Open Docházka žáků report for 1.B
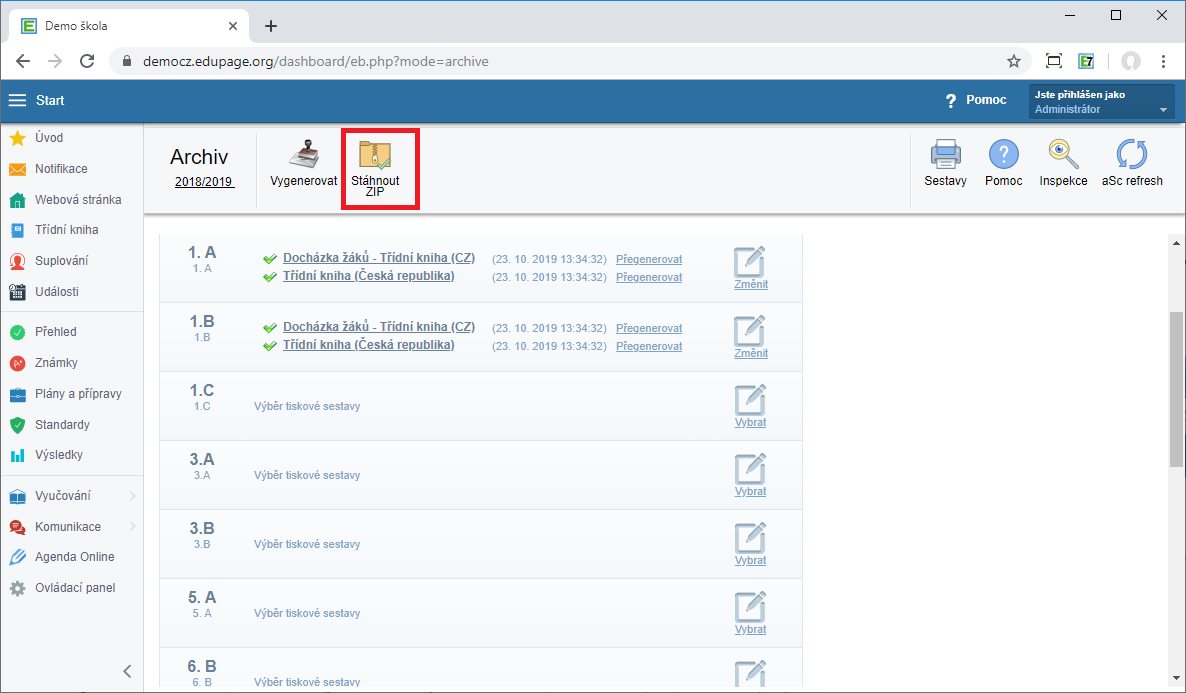 [x=379, y=327]
